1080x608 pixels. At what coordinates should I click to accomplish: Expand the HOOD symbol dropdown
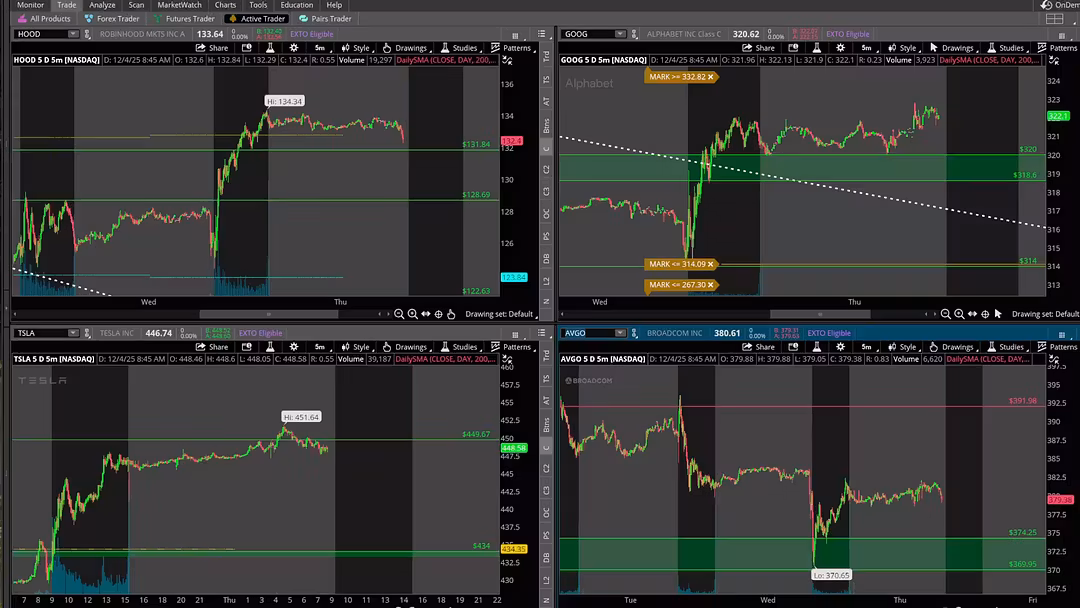click(72, 34)
